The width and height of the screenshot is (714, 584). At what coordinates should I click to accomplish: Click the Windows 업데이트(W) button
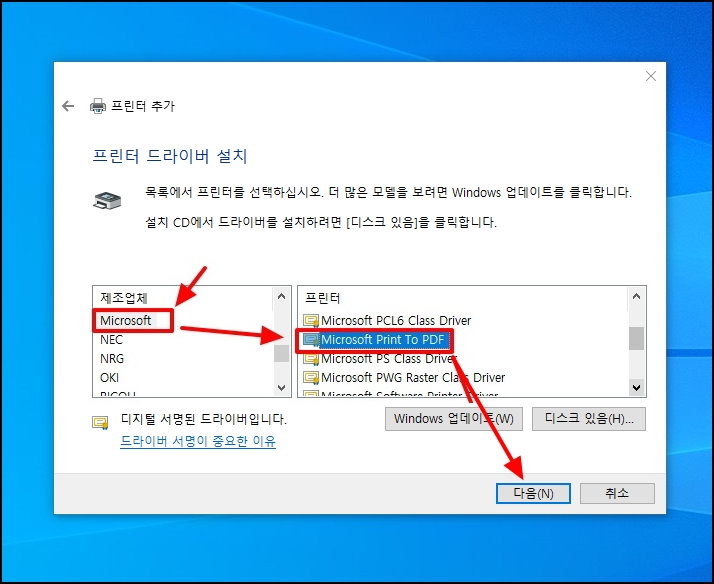[x=454, y=419]
